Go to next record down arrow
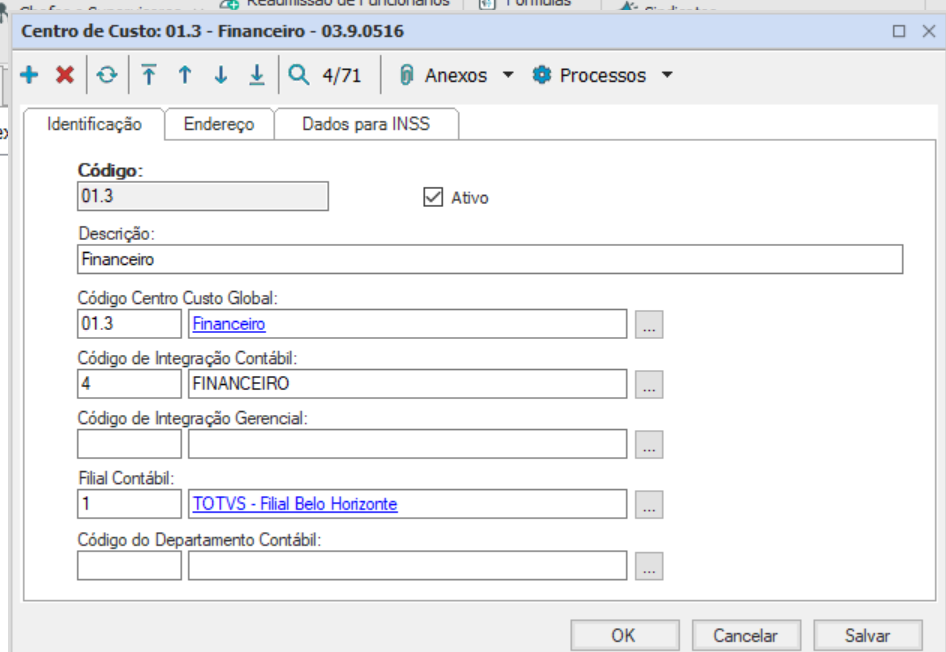 click(221, 75)
